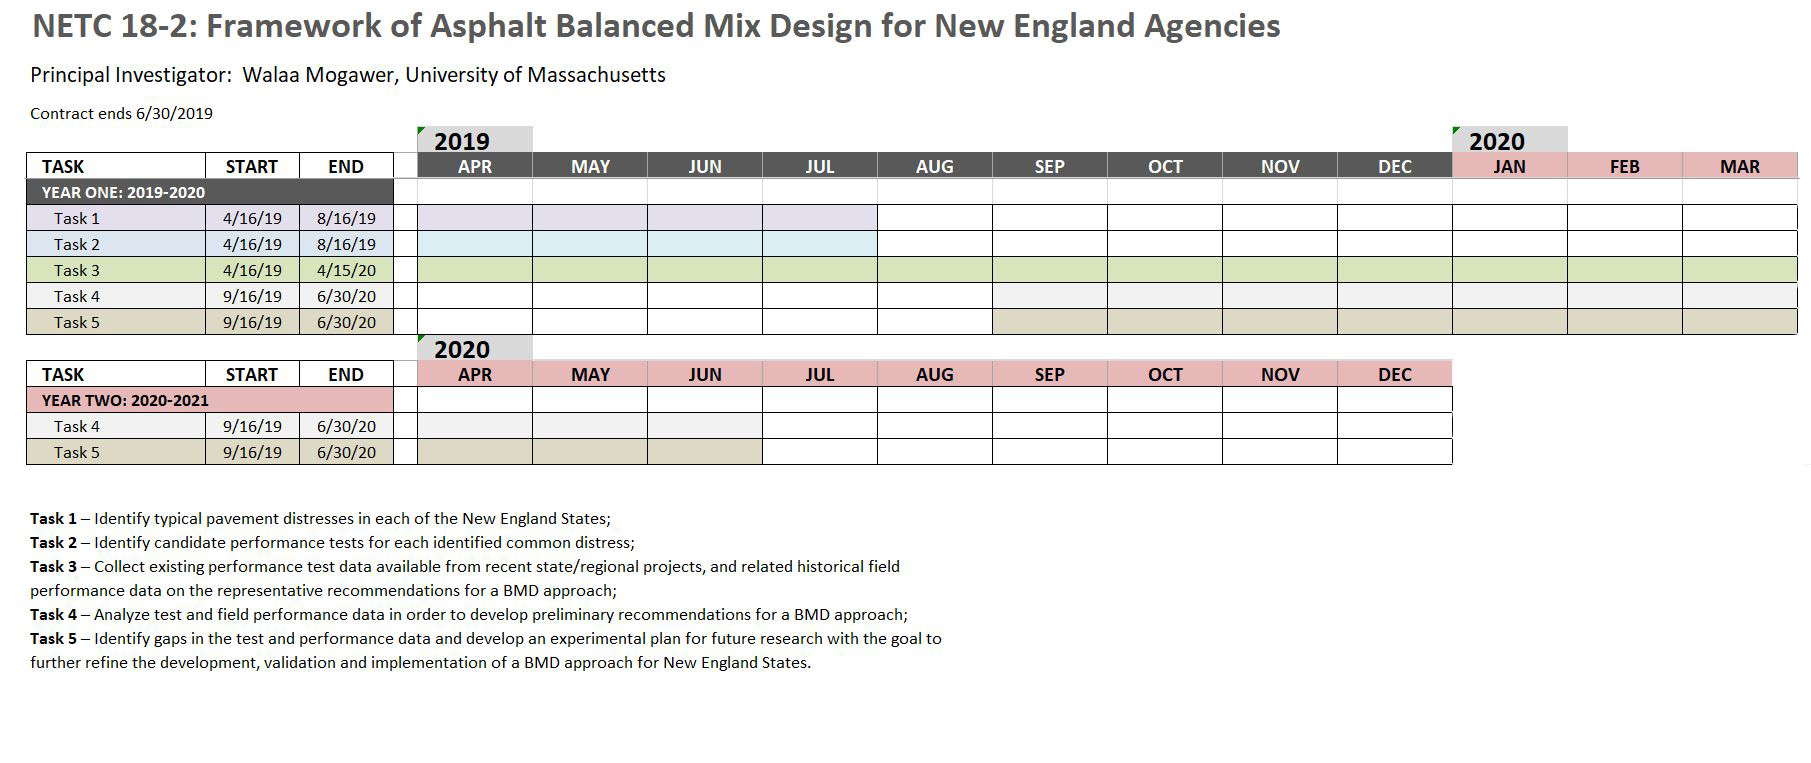This screenshot has width=1811, height=763.
Task: Click Year One Task 4 start date 9/16/19
Action: tap(252, 296)
